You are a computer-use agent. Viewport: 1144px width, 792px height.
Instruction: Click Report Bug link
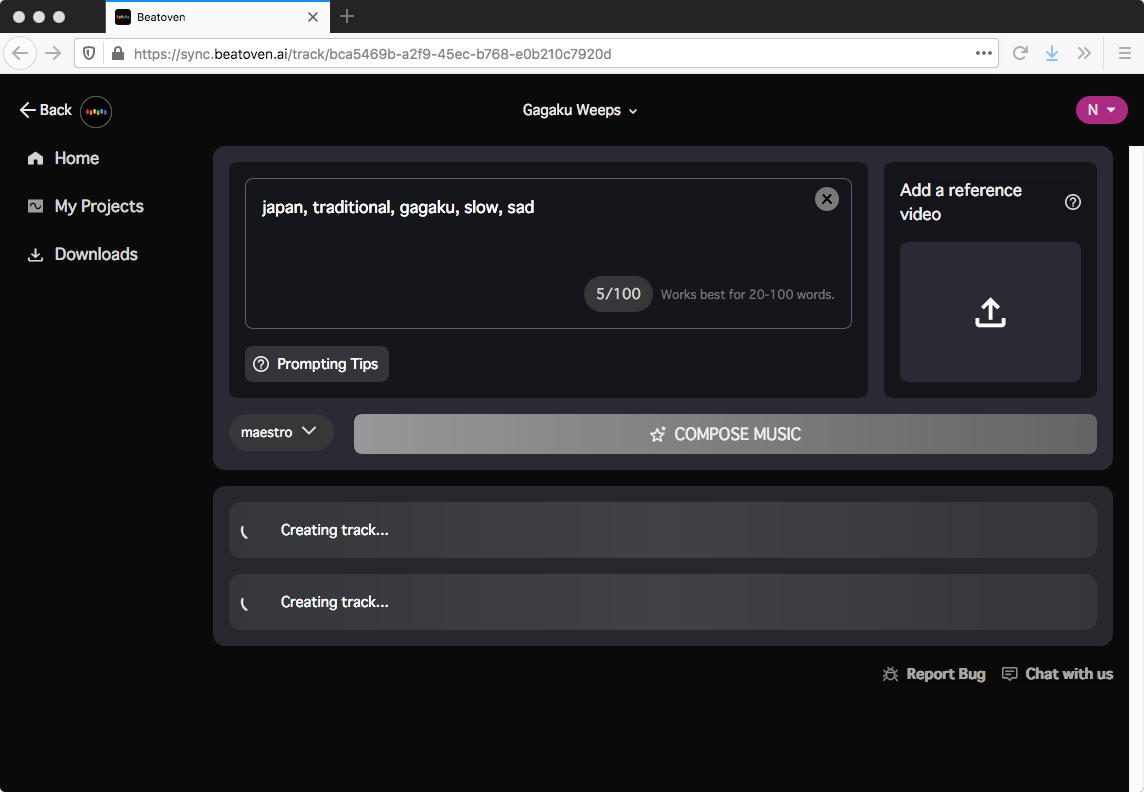tap(945, 674)
